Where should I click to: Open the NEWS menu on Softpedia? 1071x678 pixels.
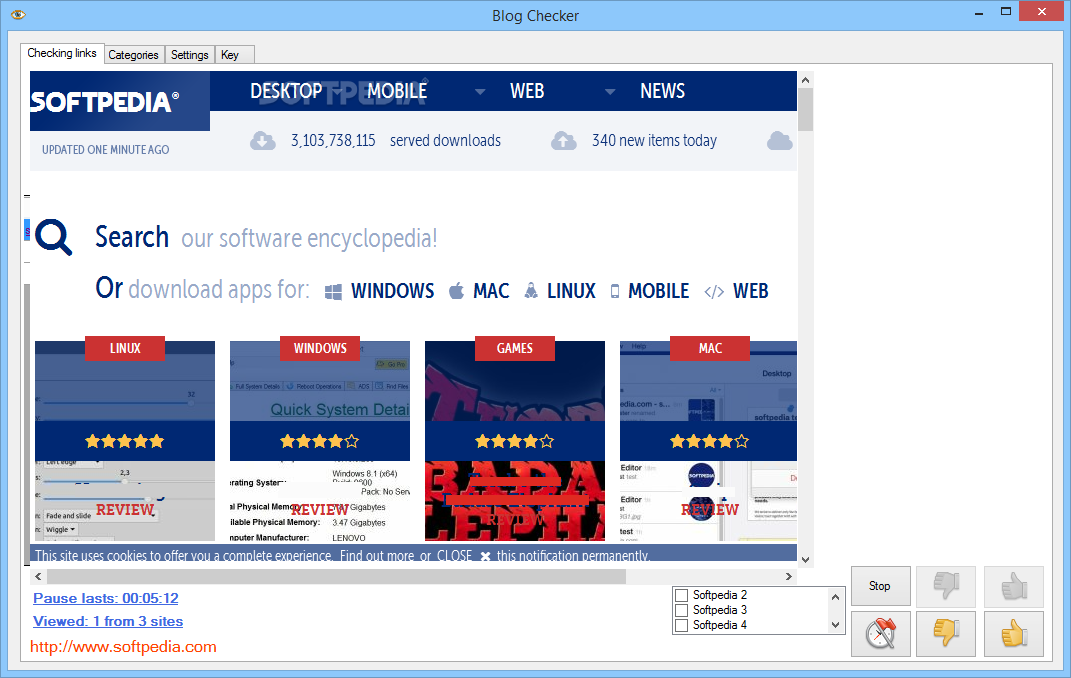662,91
